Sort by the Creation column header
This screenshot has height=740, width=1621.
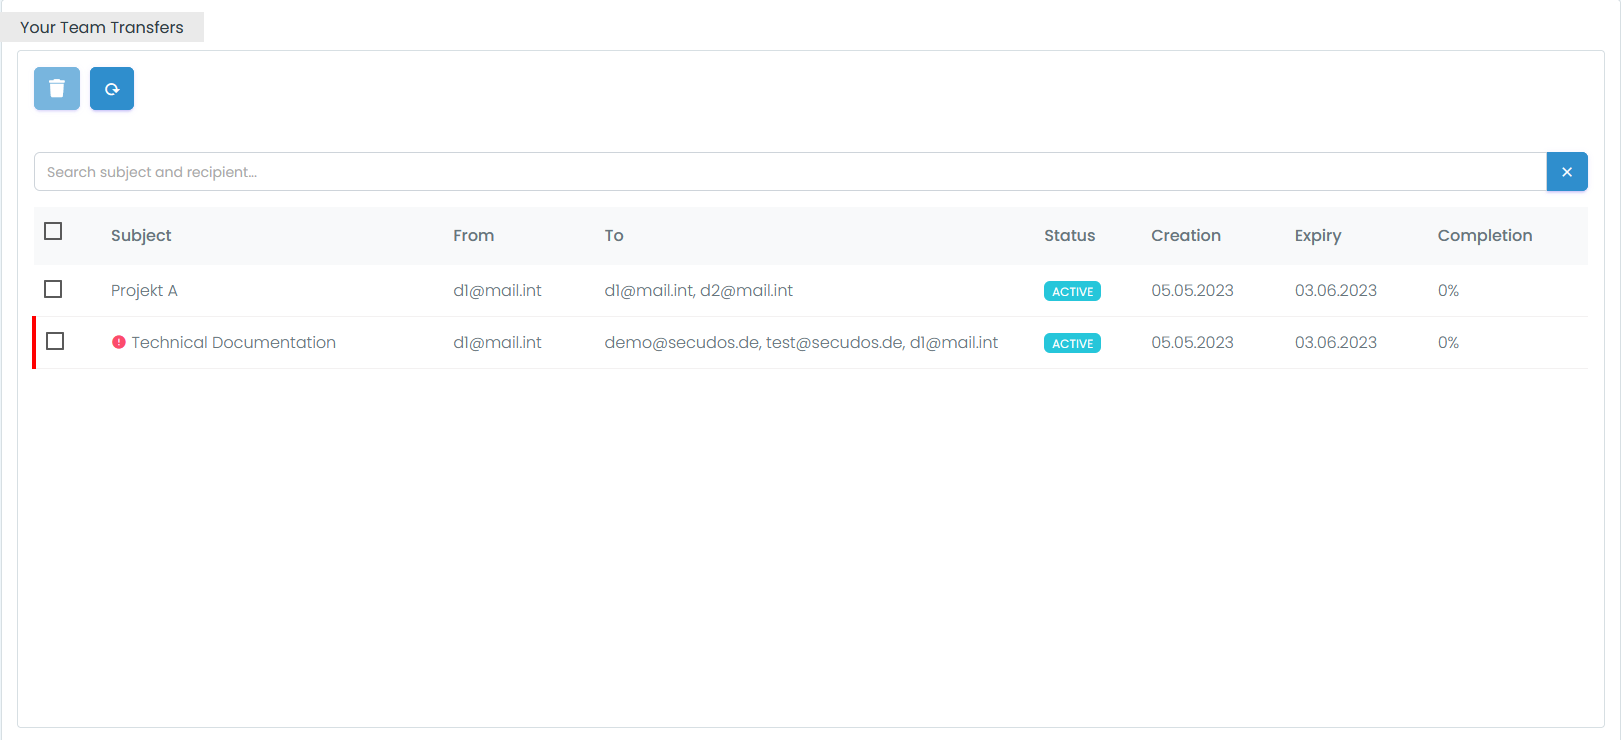[1185, 236]
